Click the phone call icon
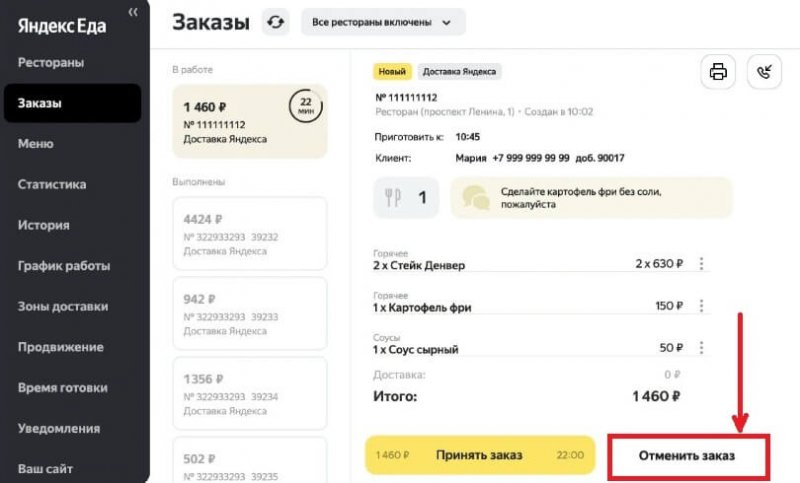The image size is (800, 483). [x=764, y=72]
